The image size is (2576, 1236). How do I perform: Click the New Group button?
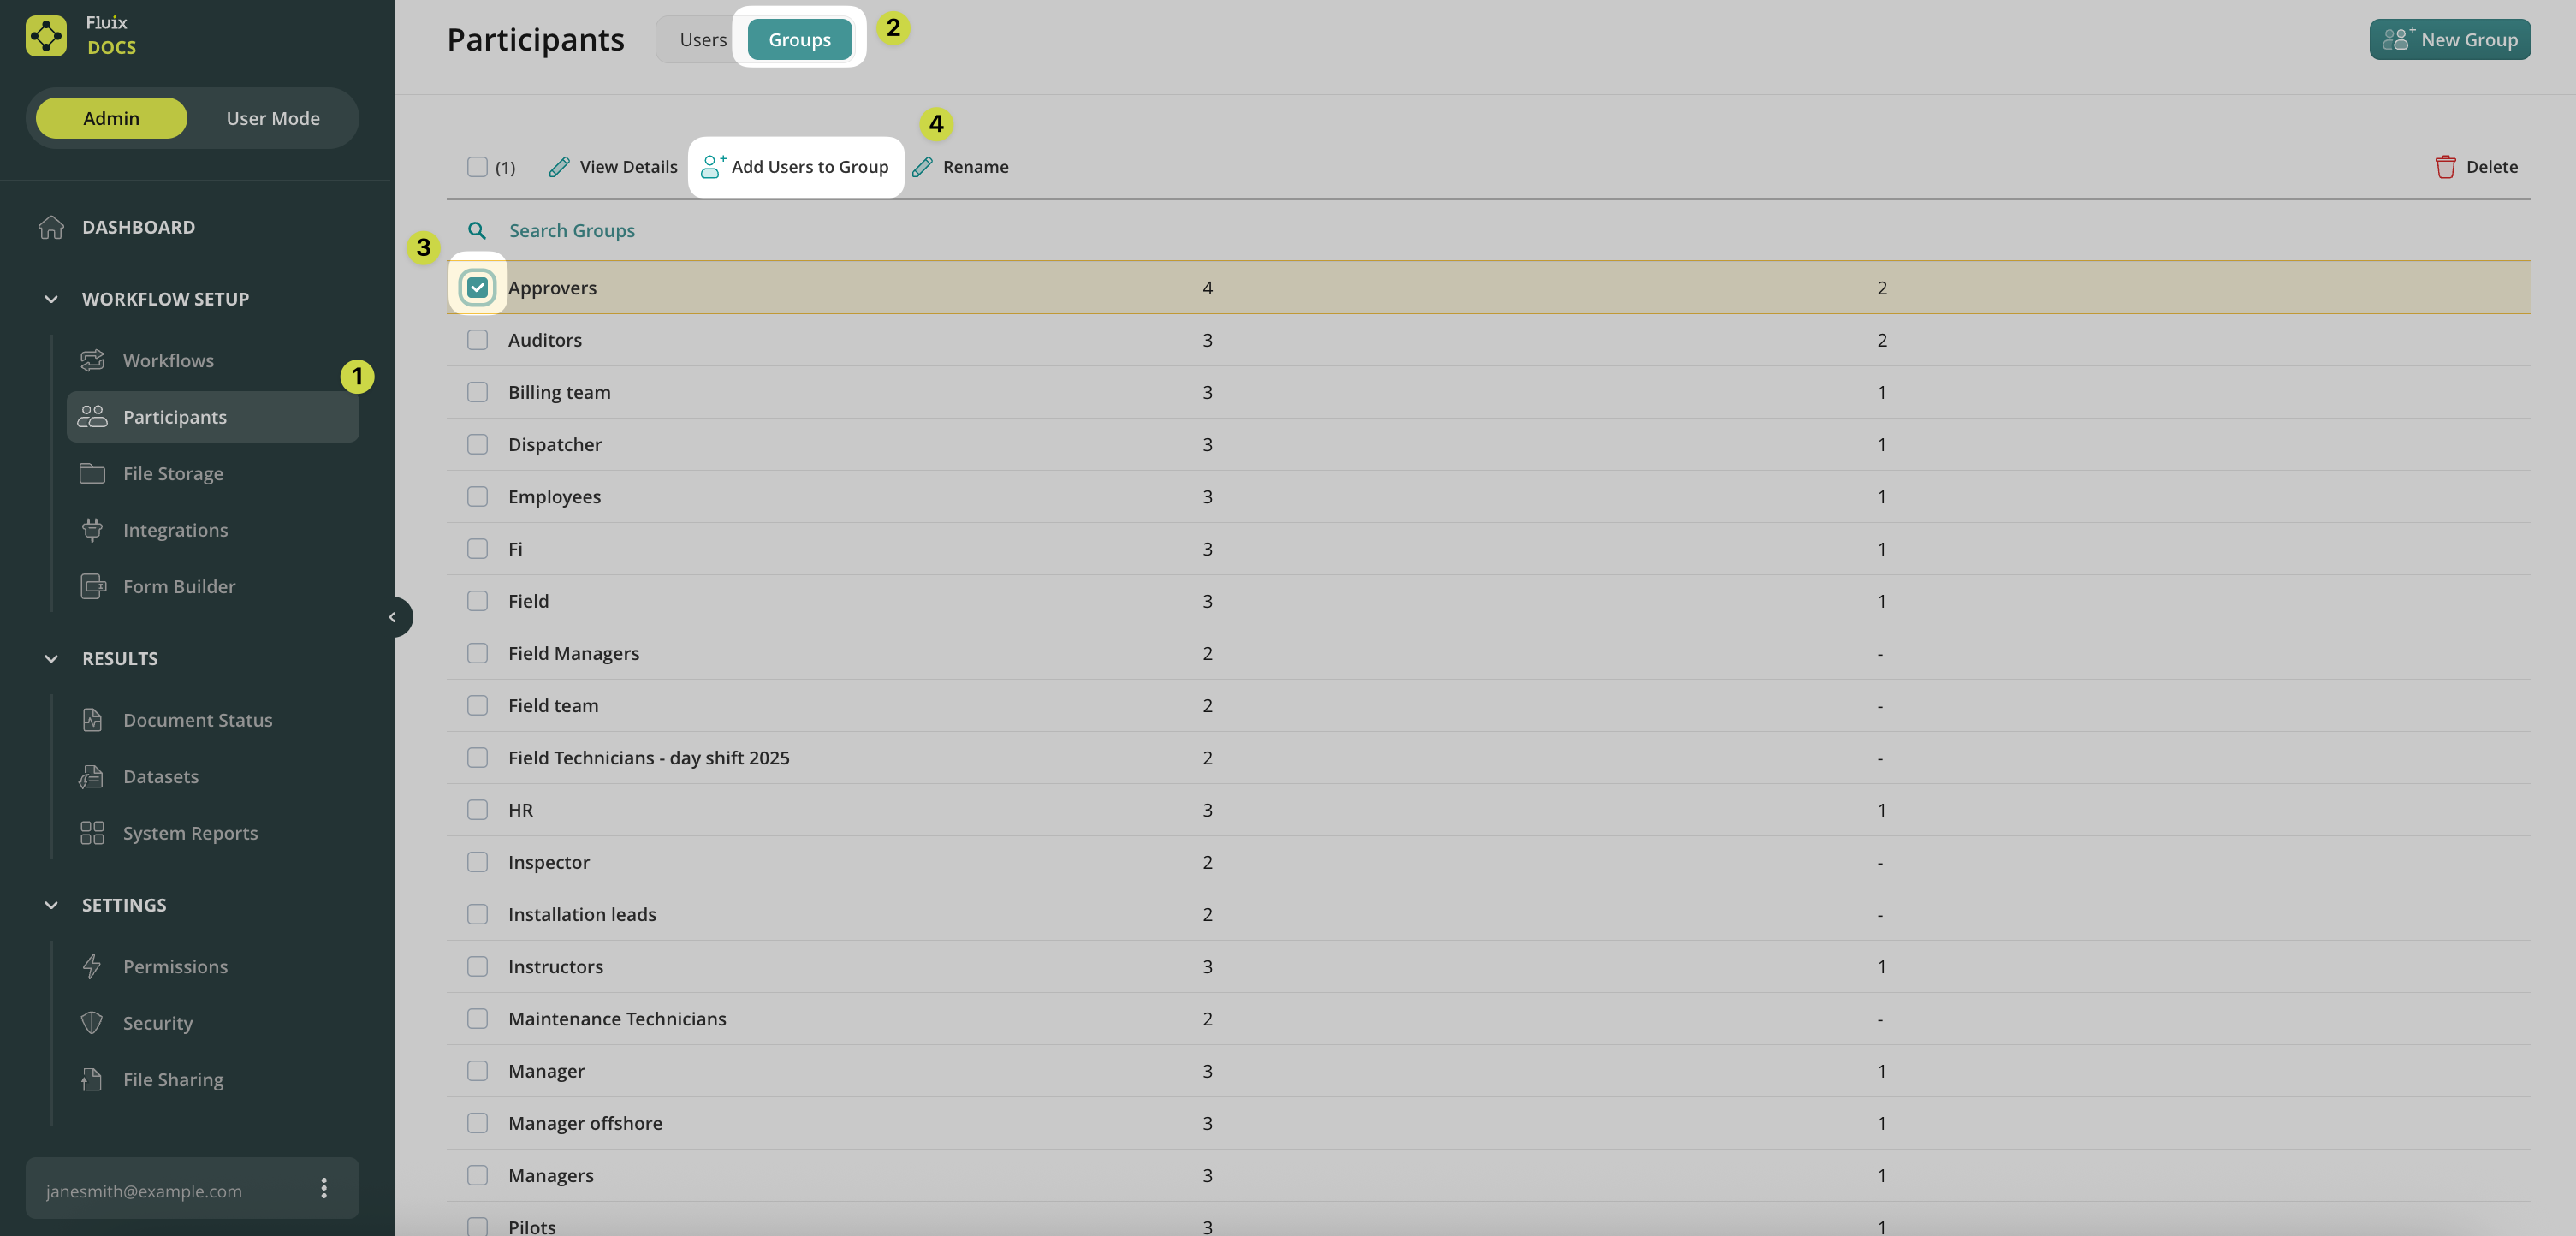pos(2449,40)
